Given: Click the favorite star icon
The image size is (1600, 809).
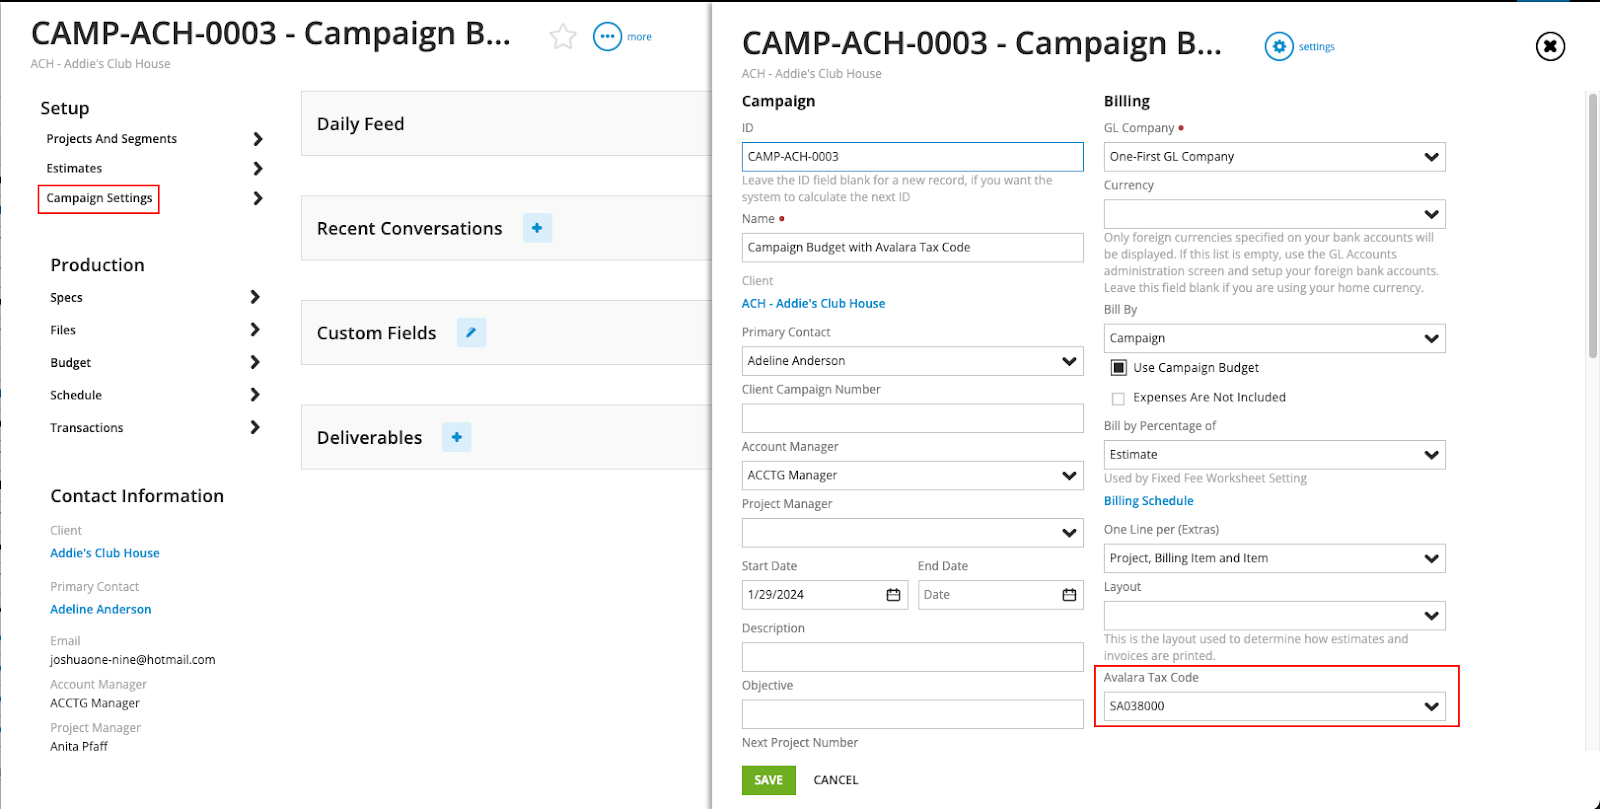Looking at the screenshot, I should point(563,37).
